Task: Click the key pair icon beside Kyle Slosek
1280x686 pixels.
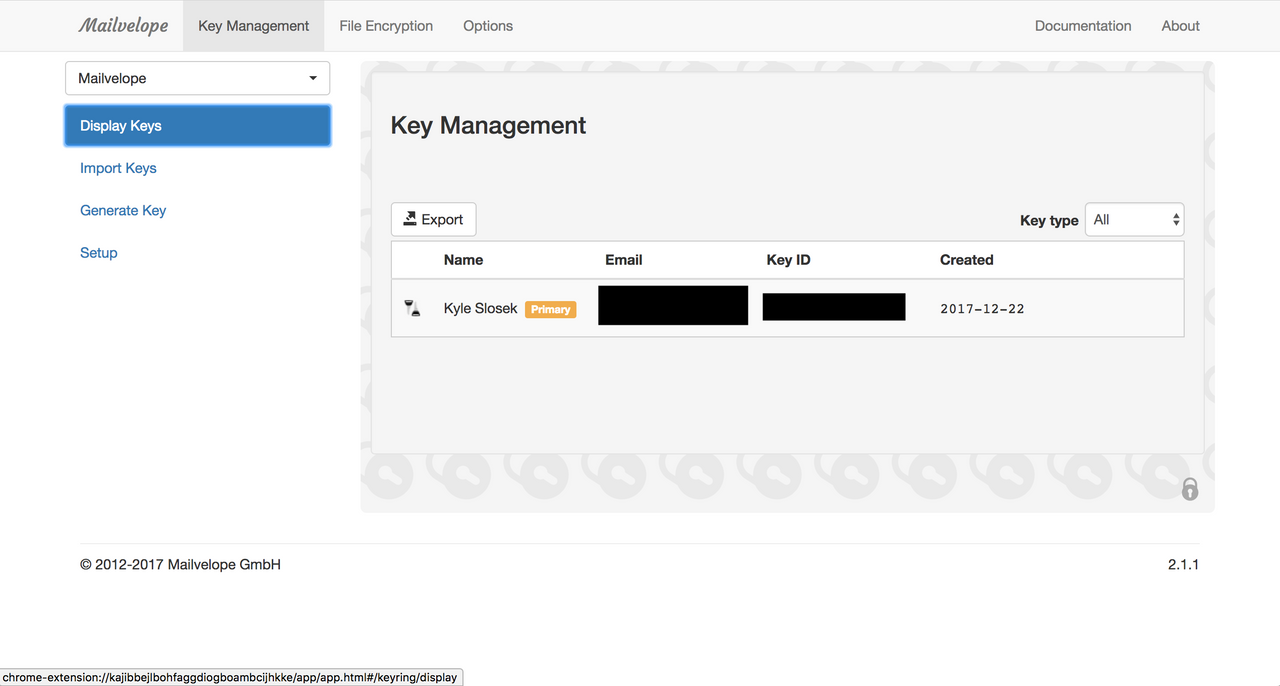Action: point(412,308)
